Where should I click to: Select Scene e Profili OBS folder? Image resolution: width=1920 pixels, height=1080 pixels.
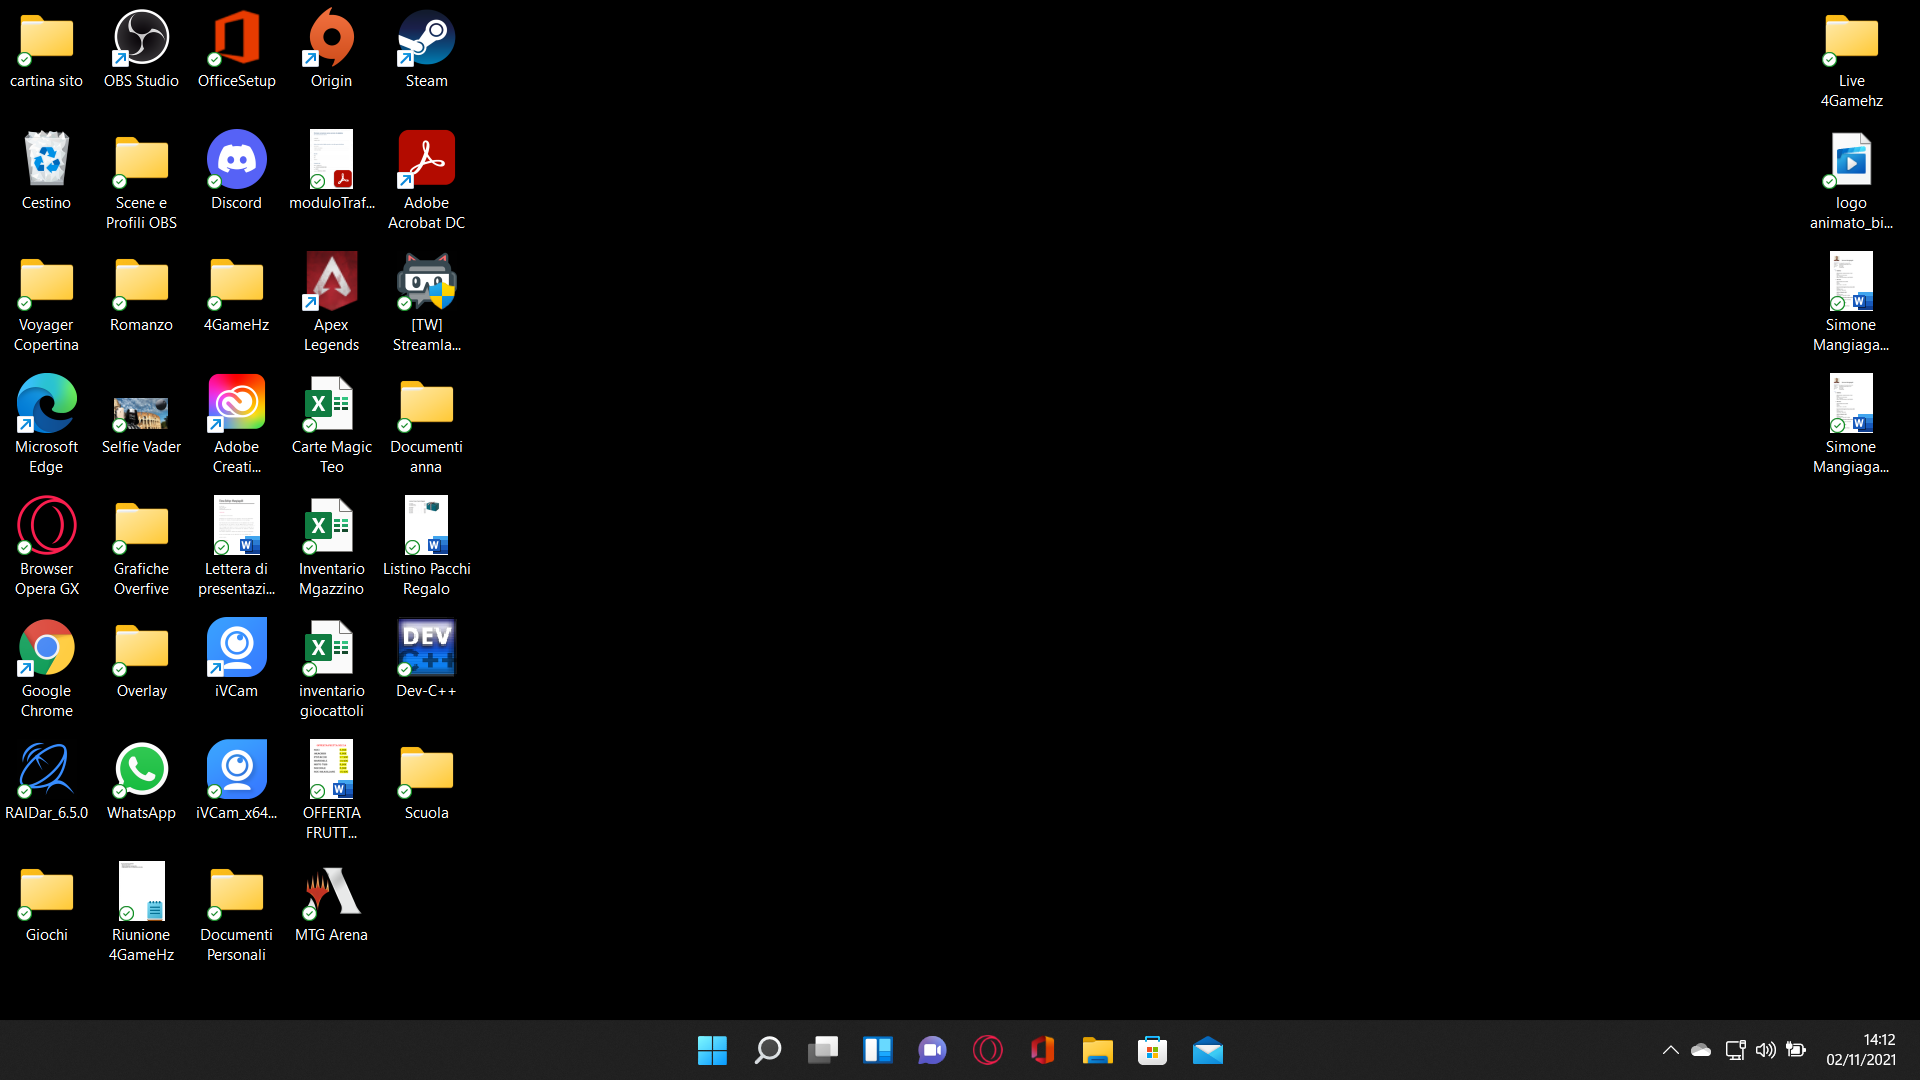click(x=141, y=182)
